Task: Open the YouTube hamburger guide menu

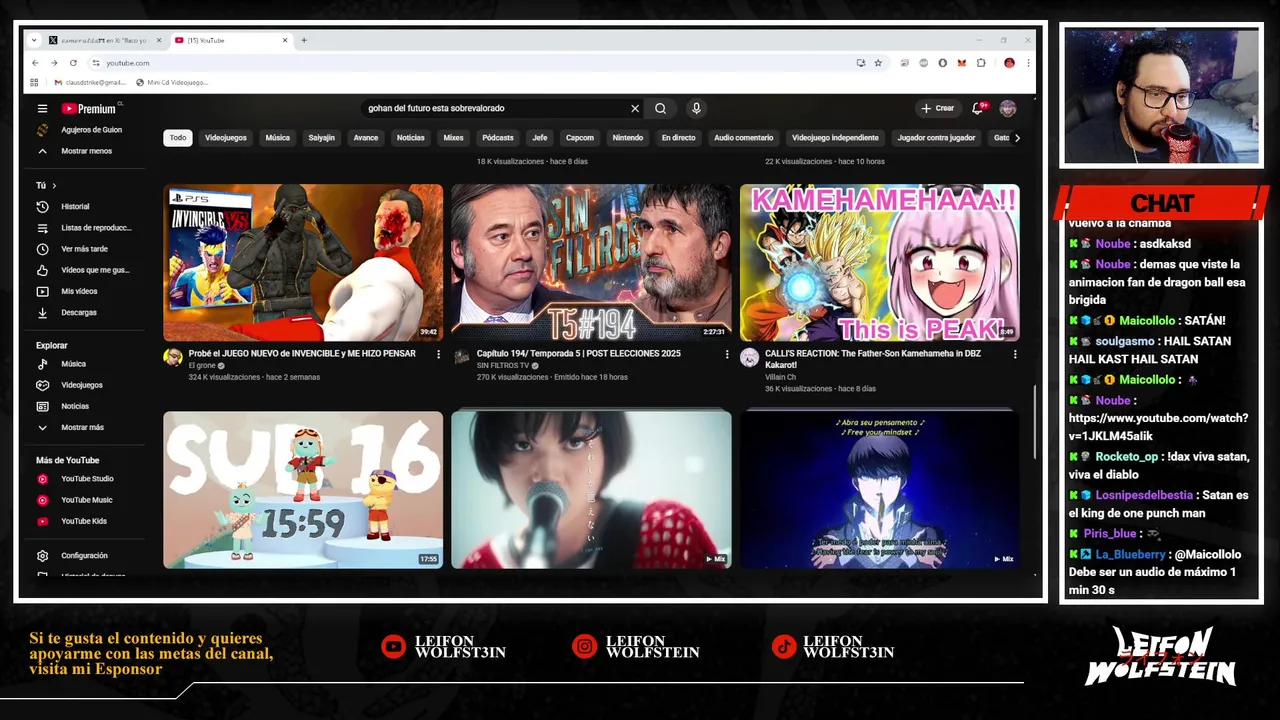Action: coord(42,108)
